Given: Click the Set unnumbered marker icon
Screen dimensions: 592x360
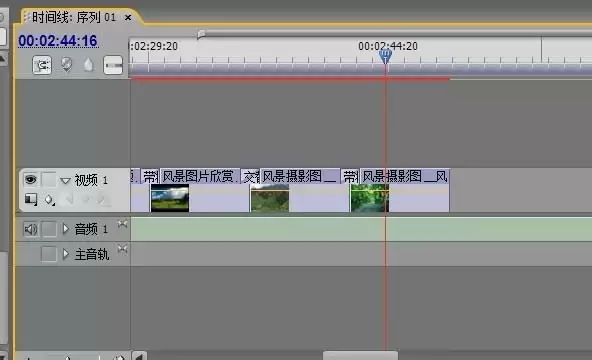Looking at the screenshot, I should (88, 65).
